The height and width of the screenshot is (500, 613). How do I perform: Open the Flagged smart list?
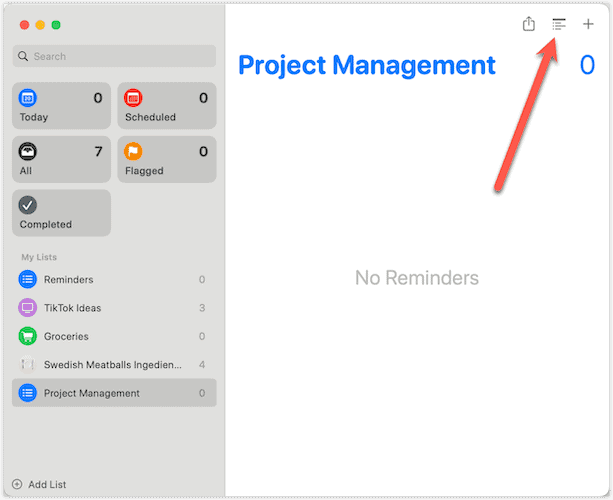click(166, 160)
